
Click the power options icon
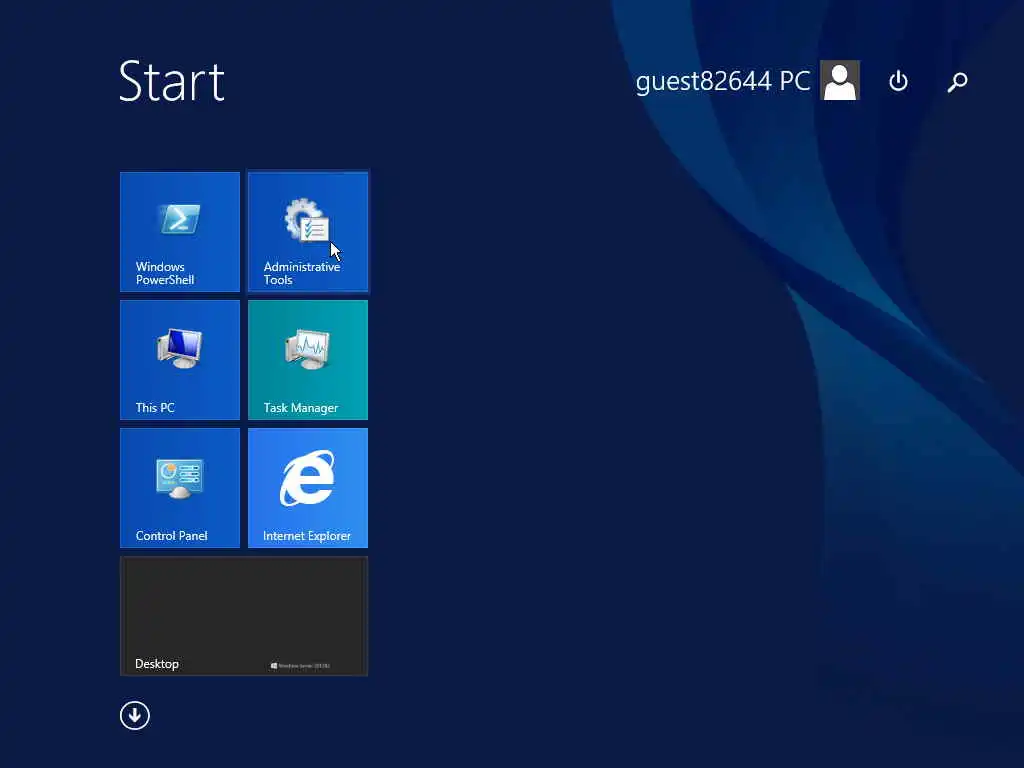point(898,81)
